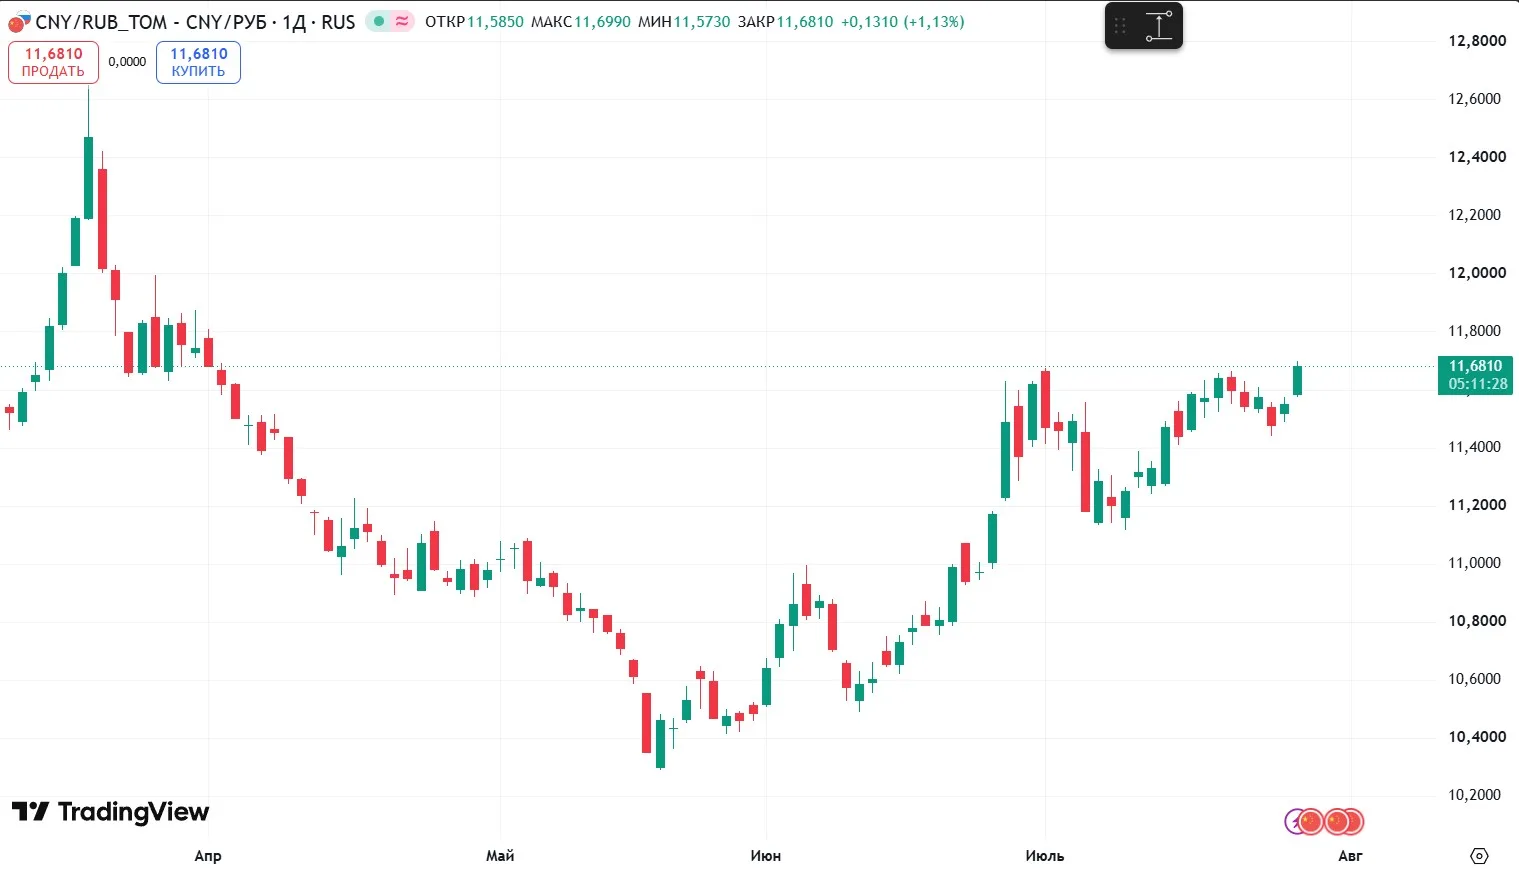
Task: Grab the floating toolbar drag handle
Action: tap(1120, 26)
